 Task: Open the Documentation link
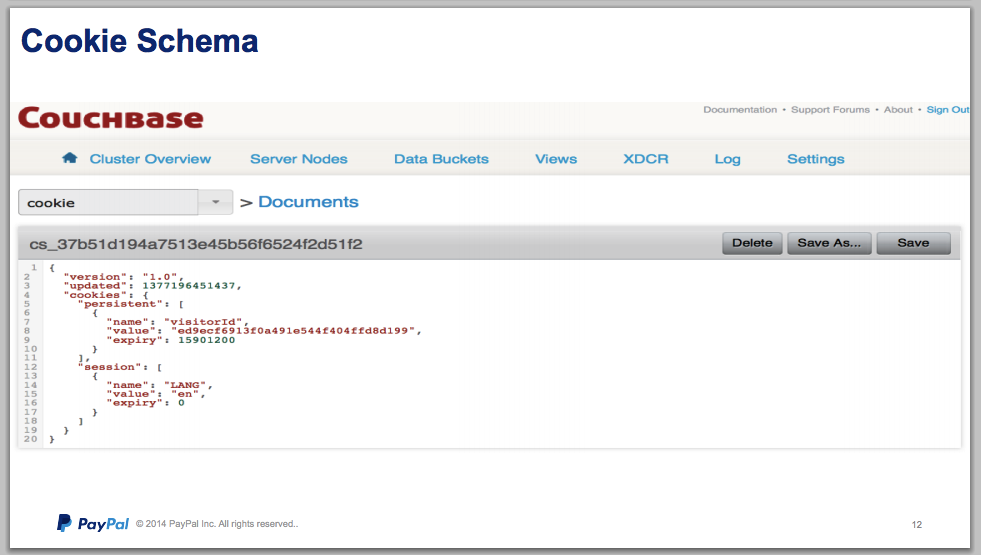pyautogui.click(x=739, y=110)
